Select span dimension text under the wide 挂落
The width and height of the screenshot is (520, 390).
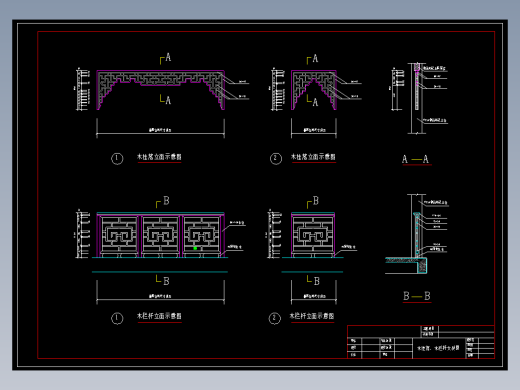pos(160,130)
